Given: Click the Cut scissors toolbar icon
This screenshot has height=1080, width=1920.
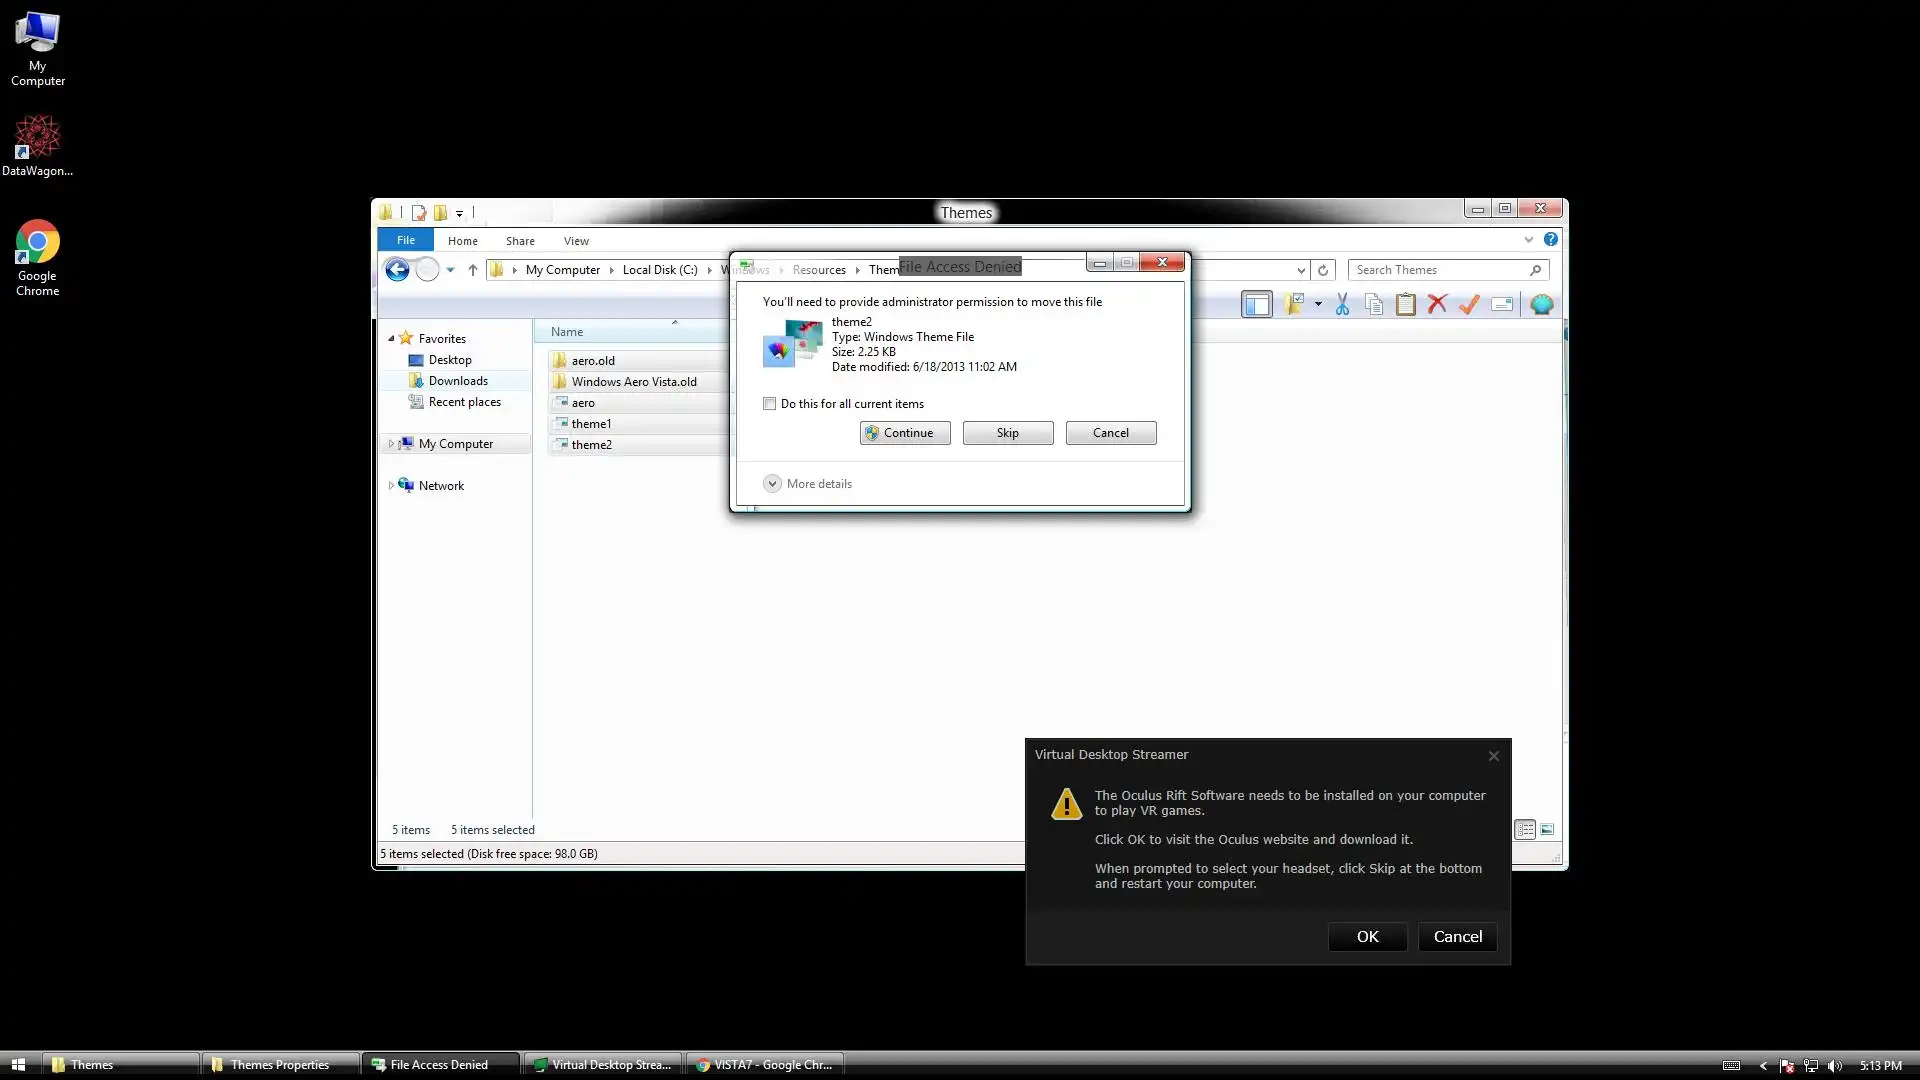Looking at the screenshot, I should pos(1342,305).
